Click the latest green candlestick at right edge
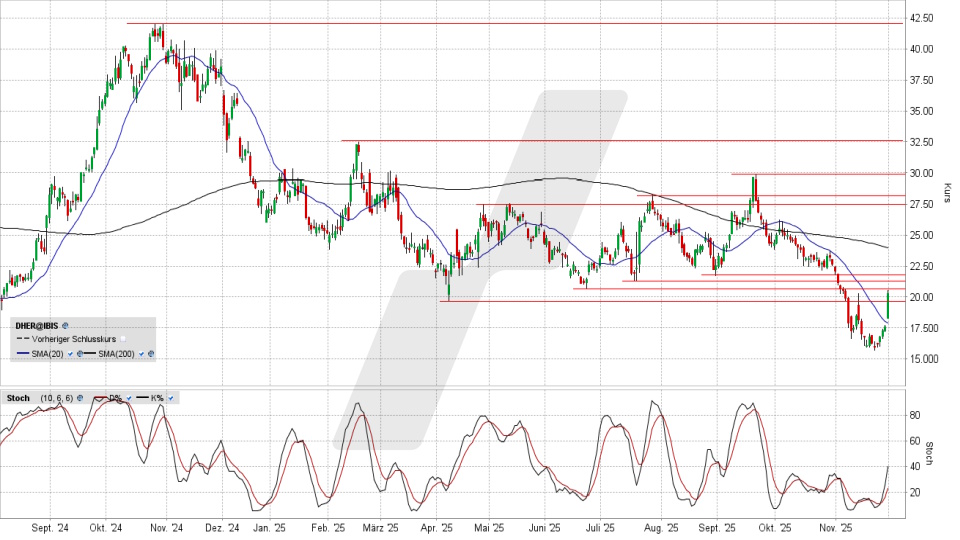Viewport: 960px width, 540px height. click(x=888, y=303)
